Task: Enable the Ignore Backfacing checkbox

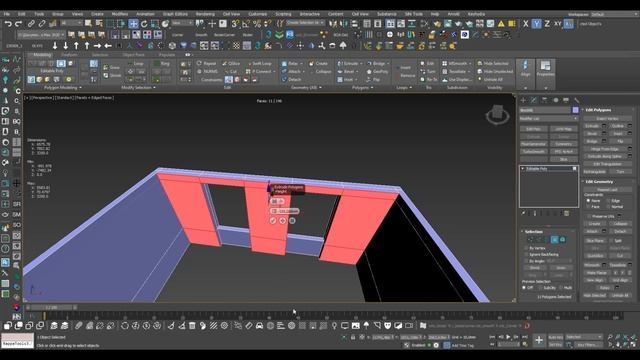Action: (x=526, y=254)
